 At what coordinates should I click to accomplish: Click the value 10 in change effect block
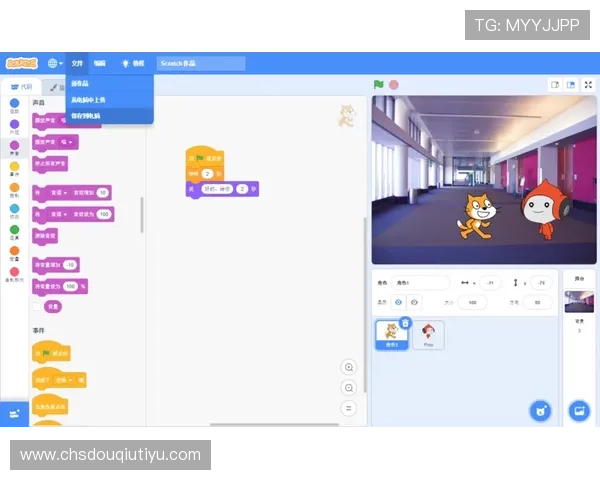103,193
